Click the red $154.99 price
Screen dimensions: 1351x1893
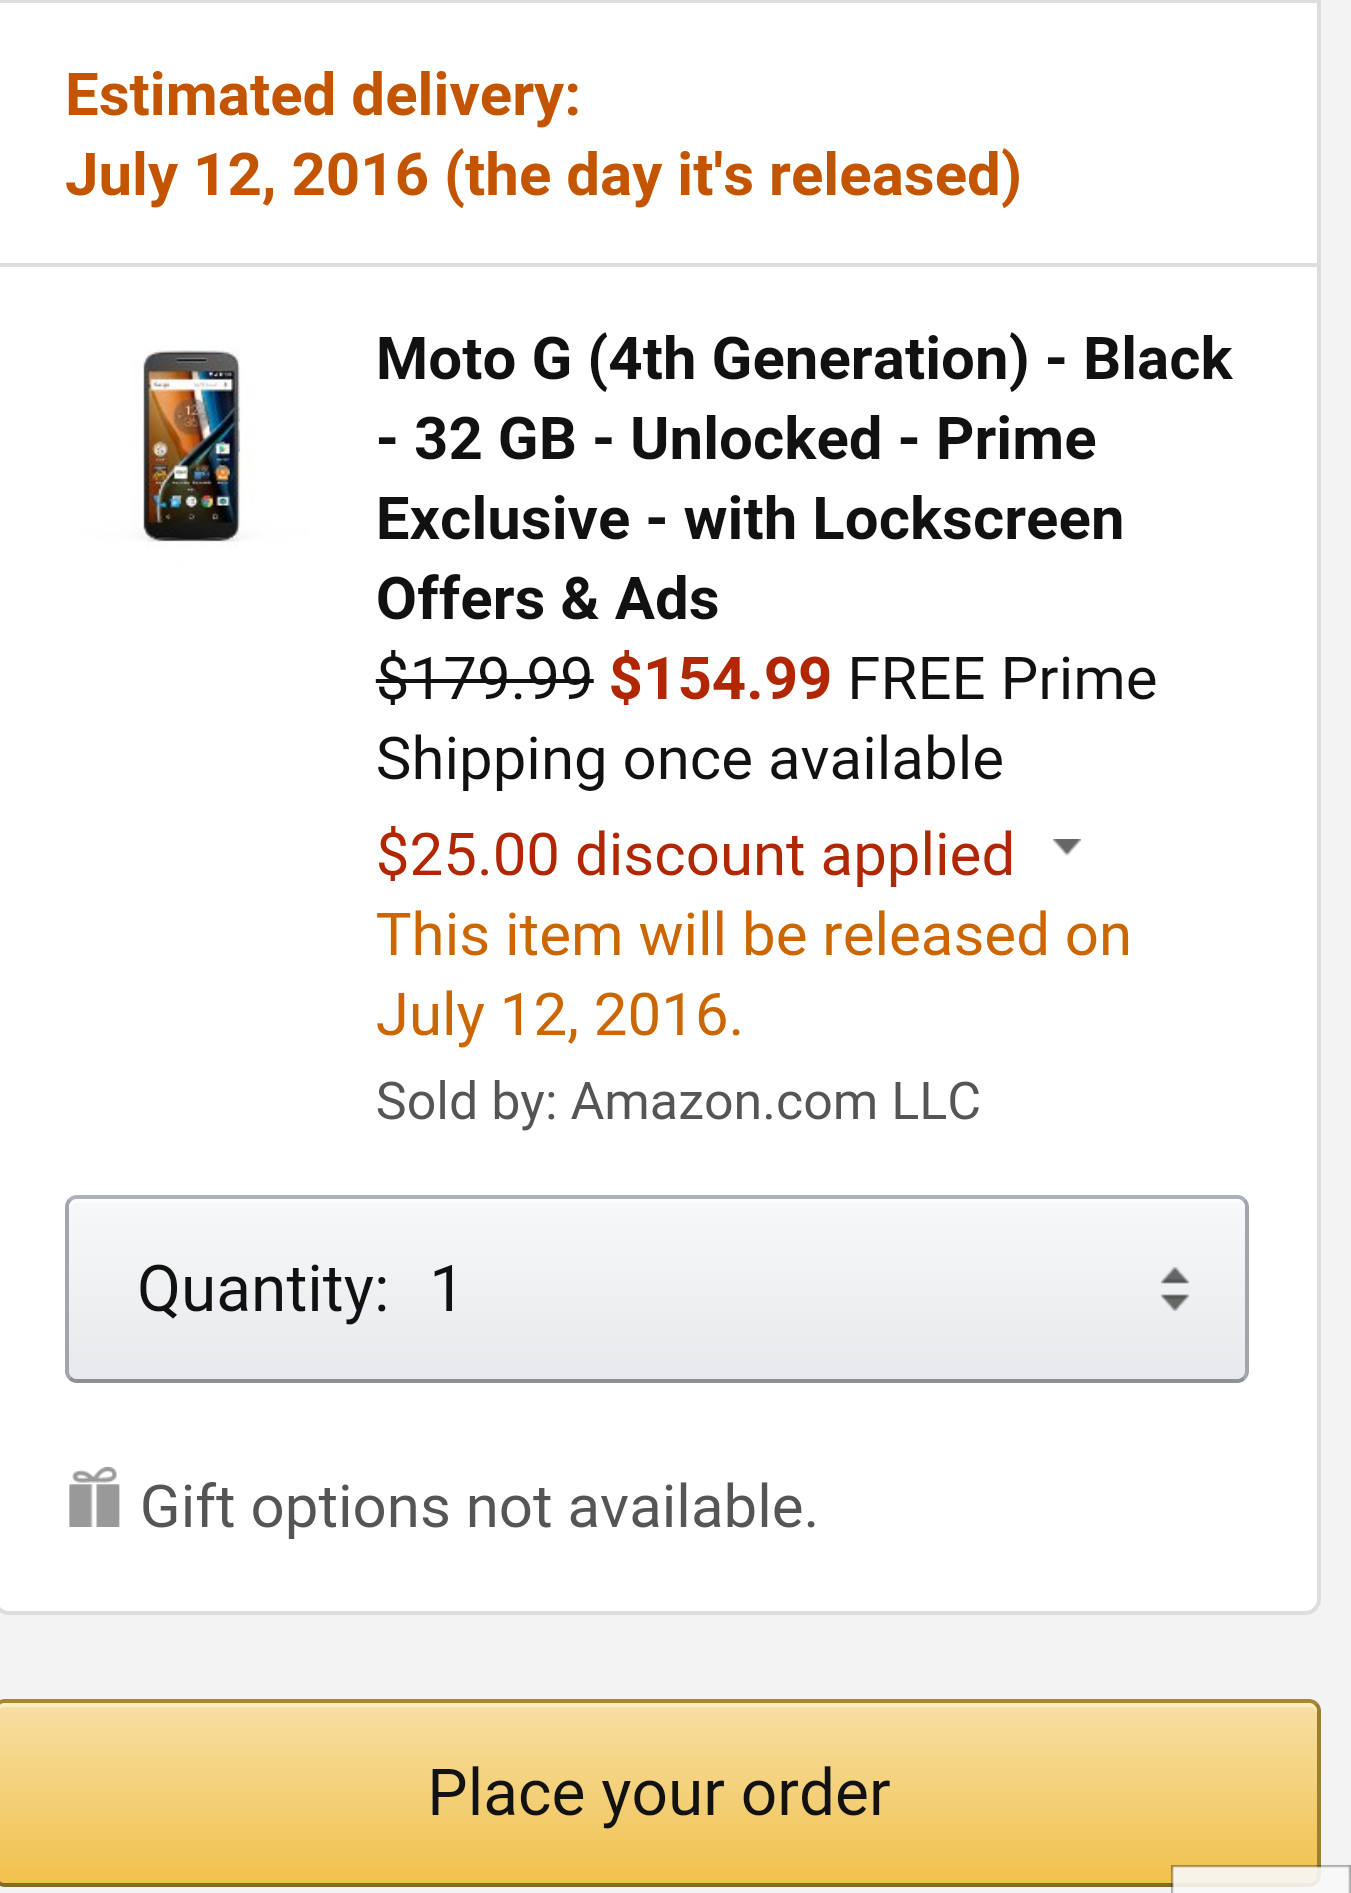click(x=720, y=679)
